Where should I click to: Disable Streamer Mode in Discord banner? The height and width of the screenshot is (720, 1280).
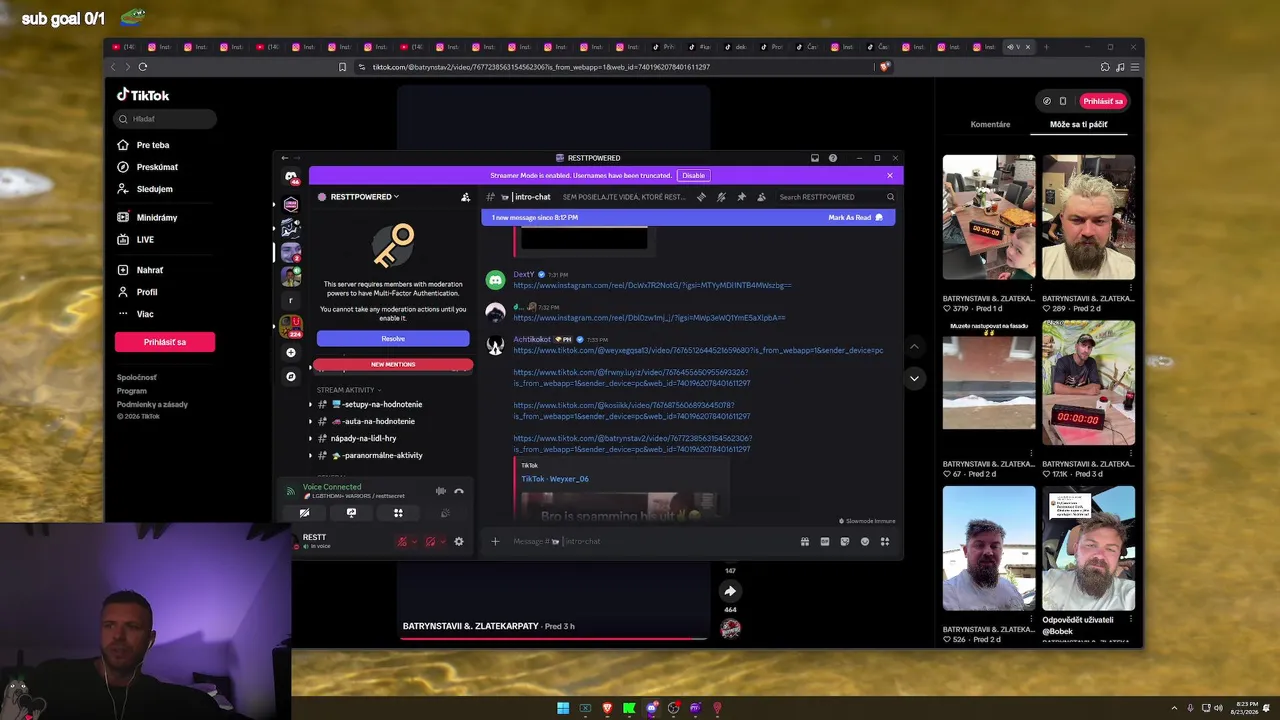click(693, 176)
